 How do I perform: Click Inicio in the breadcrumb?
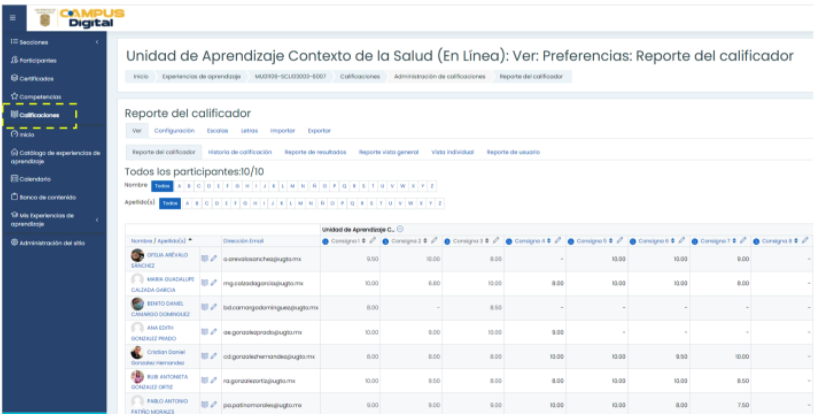(141, 77)
